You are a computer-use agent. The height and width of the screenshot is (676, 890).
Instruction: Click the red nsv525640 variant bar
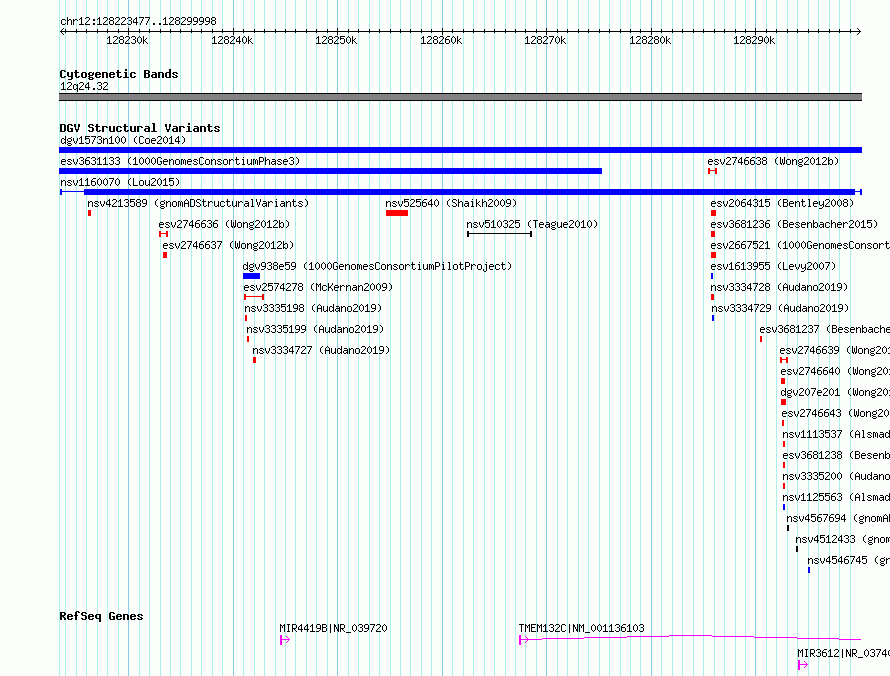(397, 213)
